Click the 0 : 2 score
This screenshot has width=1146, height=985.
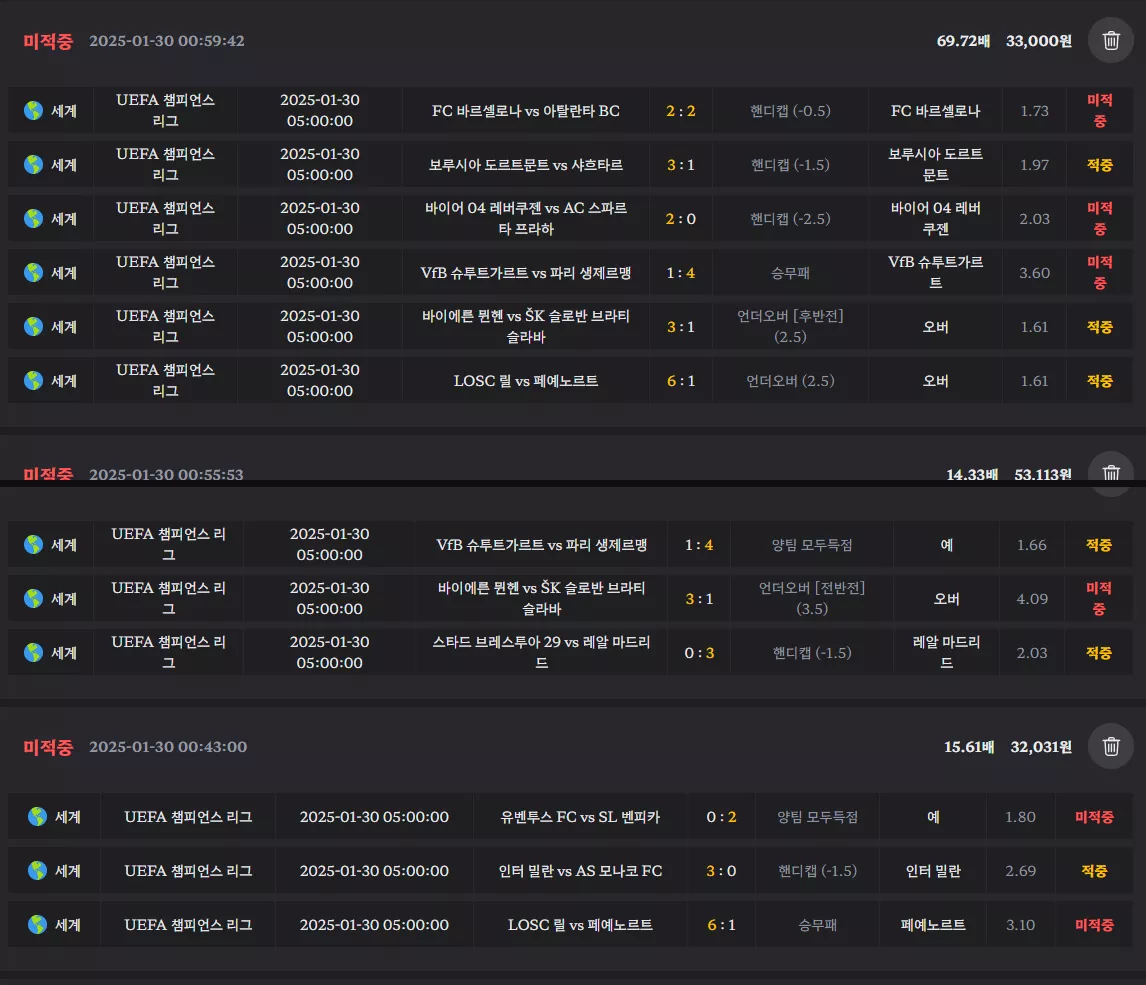[x=721, y=817]
